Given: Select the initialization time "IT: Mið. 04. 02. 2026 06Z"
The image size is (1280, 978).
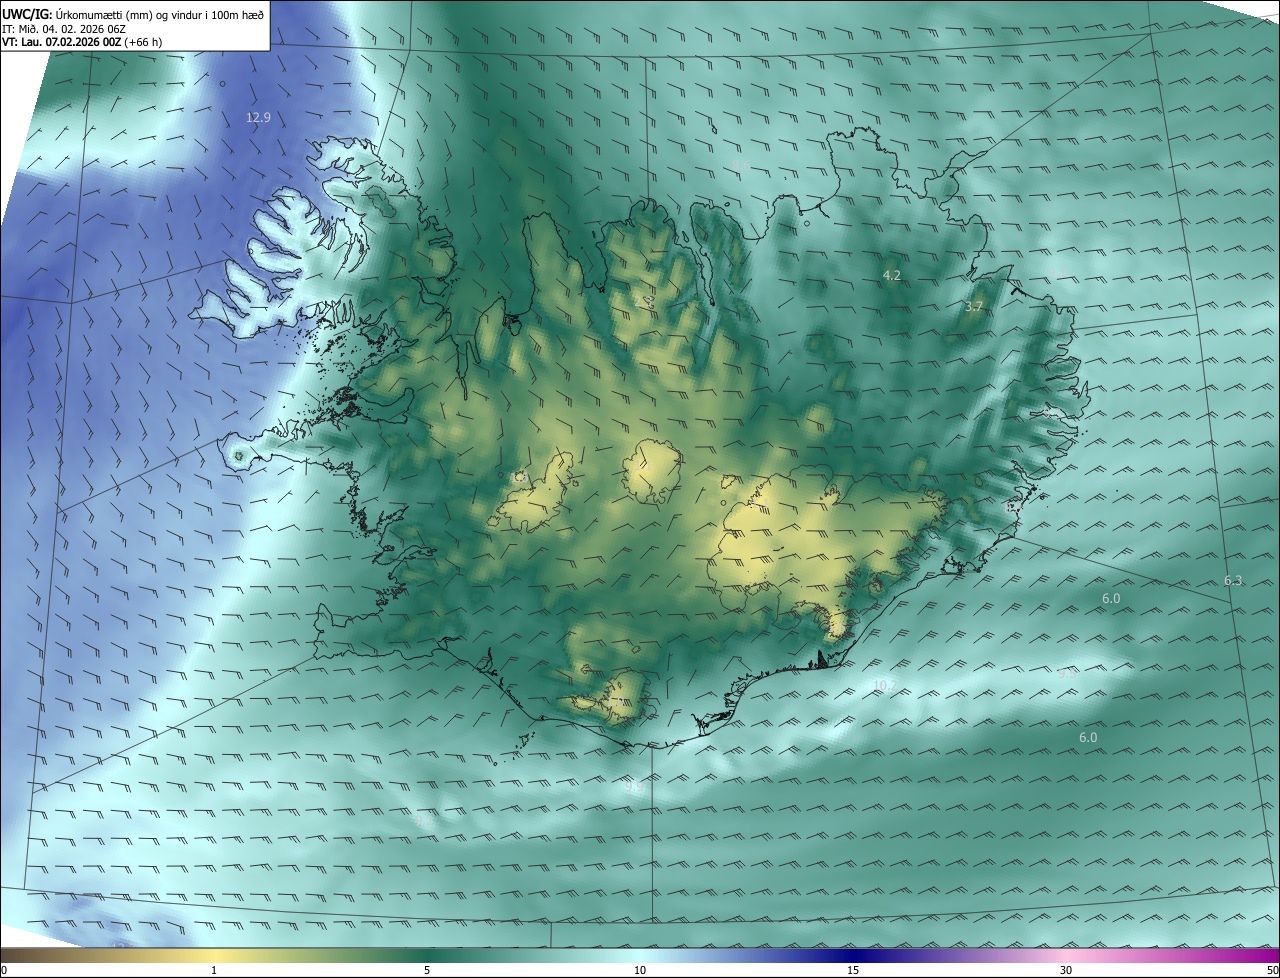Looking at the screenshot, I should [x=63, y=28].
